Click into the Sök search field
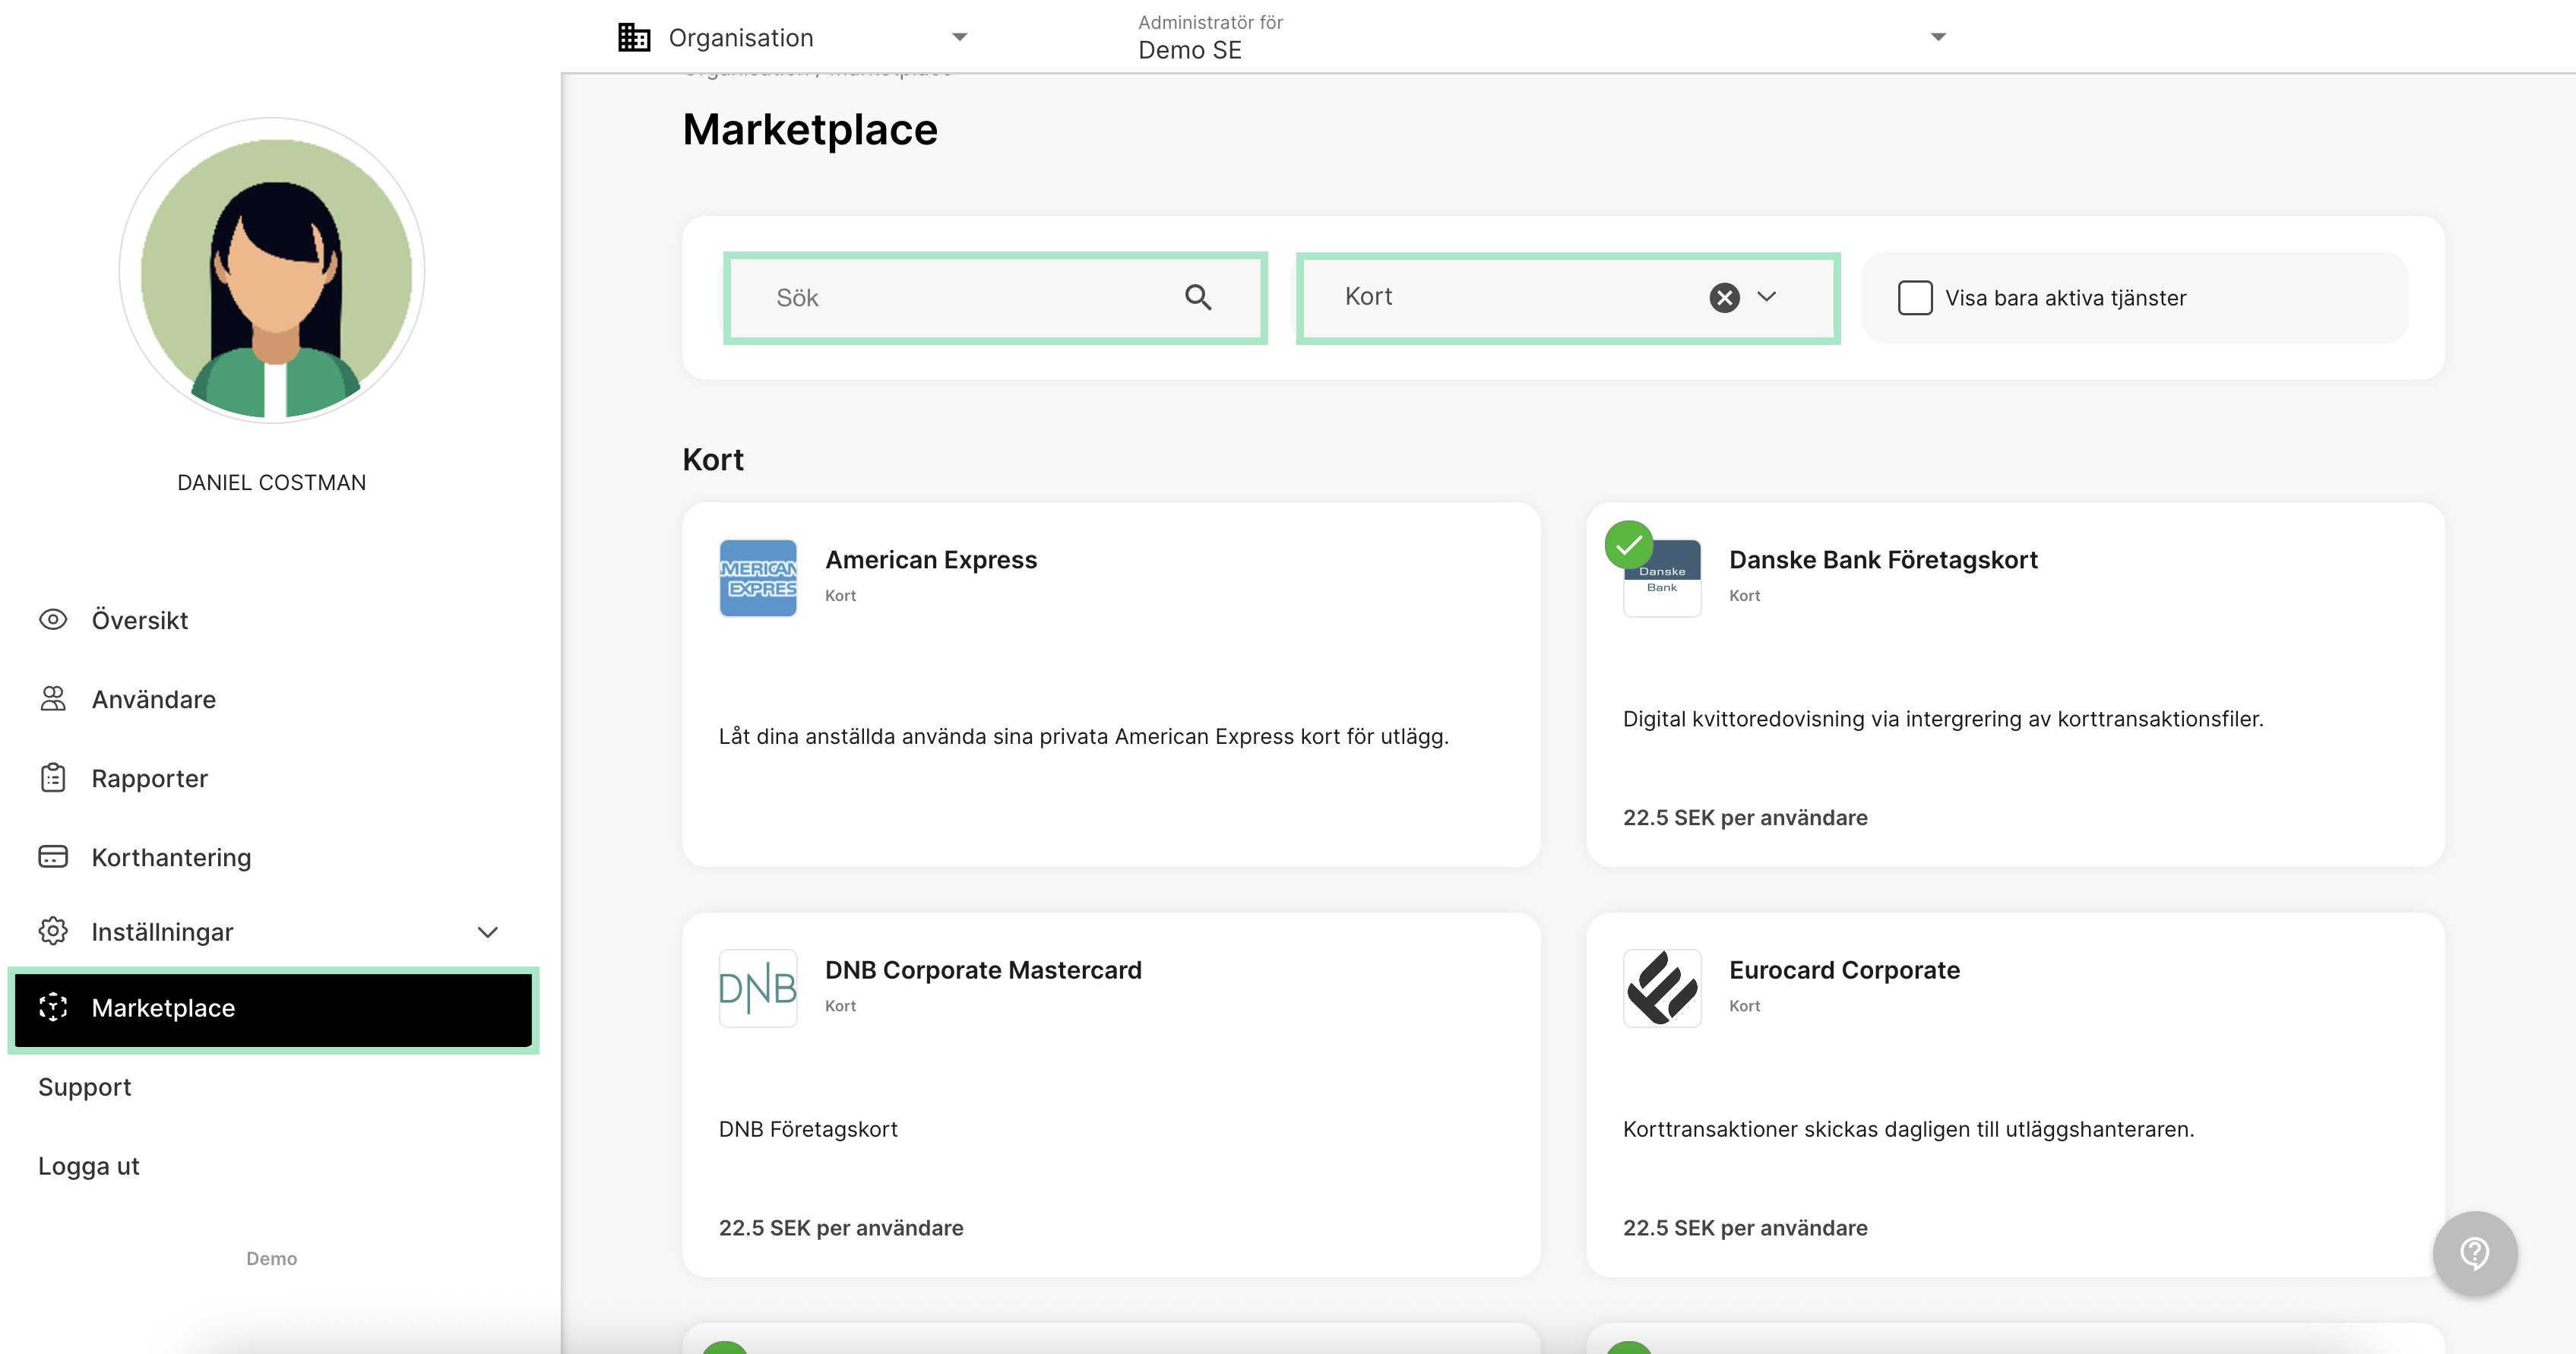2576x1354 pixels. pos(996,298)
